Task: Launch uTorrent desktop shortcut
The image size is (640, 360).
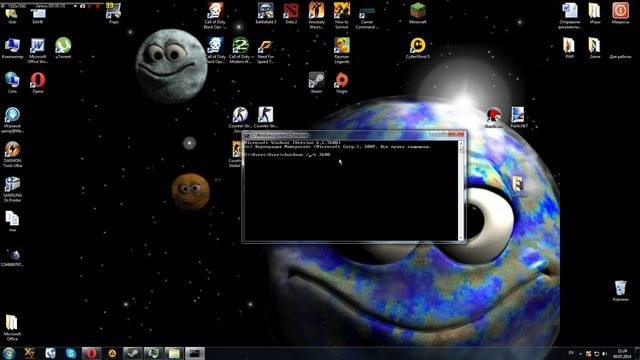Action: [x=63, y=48]
